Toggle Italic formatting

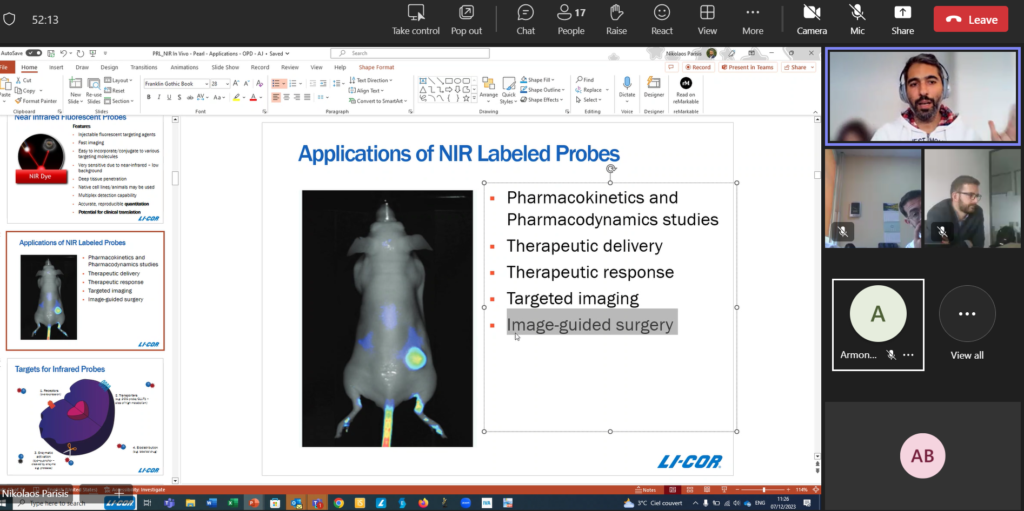click(159, 97)
